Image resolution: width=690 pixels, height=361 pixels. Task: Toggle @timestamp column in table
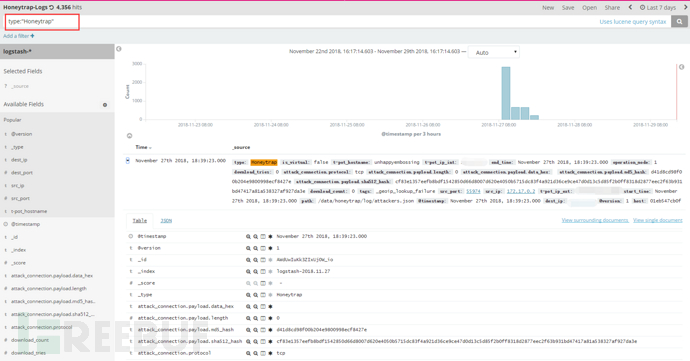pos(263,236)
